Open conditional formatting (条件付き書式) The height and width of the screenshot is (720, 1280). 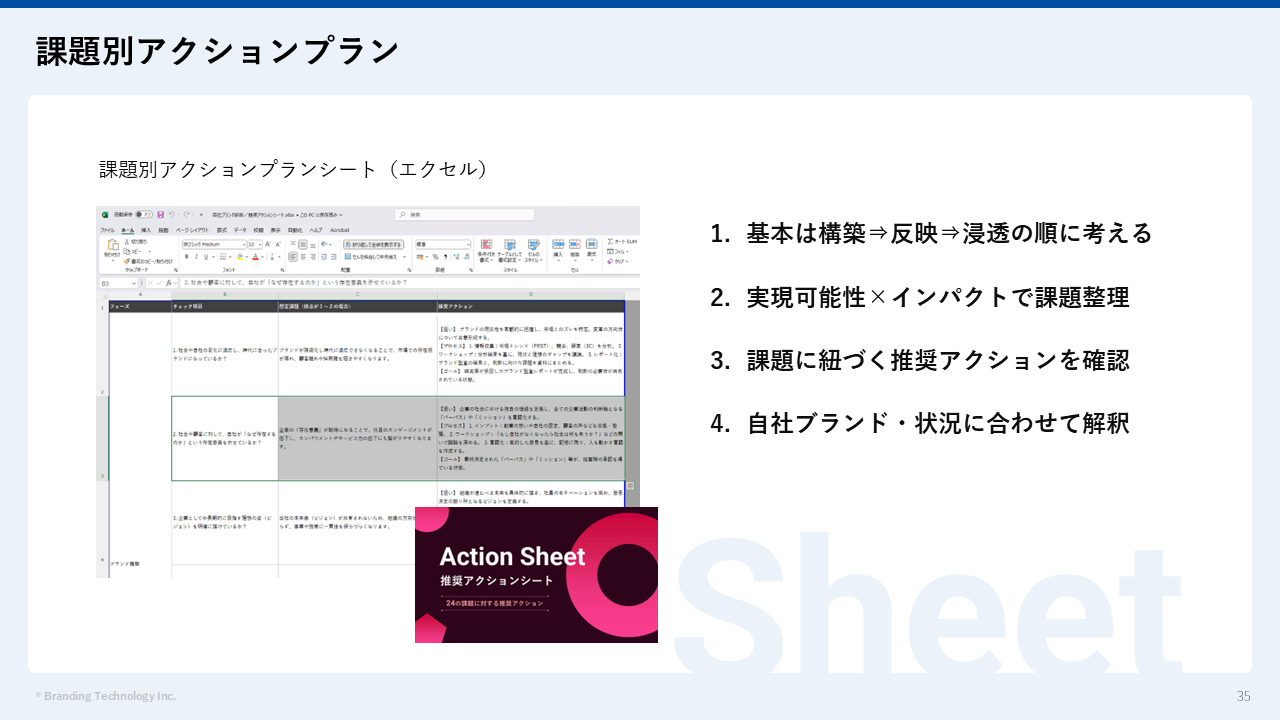(486, 247)
